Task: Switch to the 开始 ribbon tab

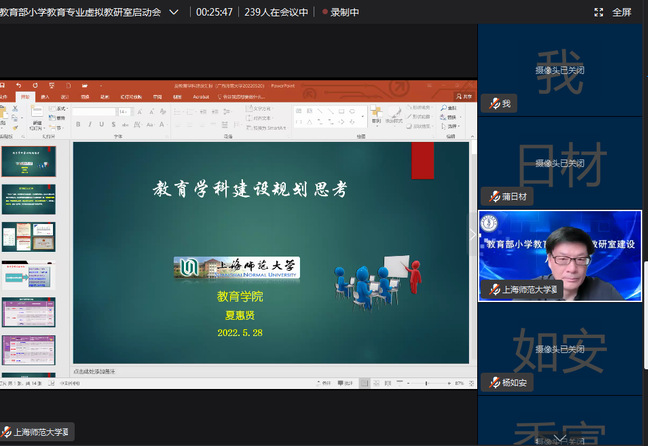Action: pos(27,97)
